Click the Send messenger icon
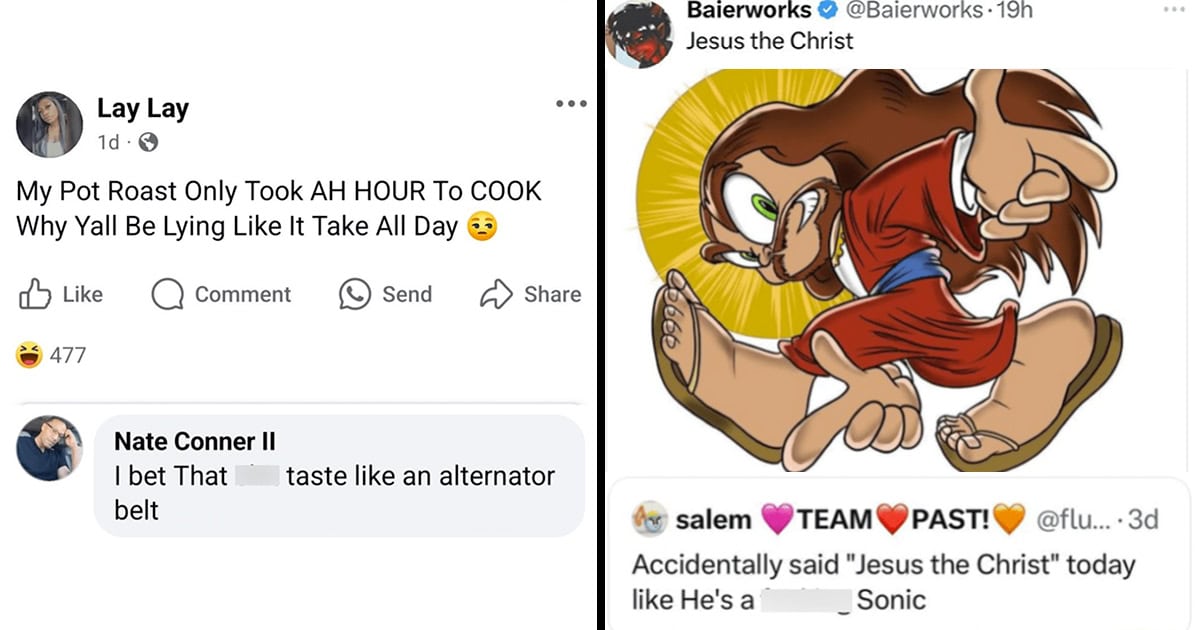The height and width of the screenshot is (630, 1200). [355, 294]
